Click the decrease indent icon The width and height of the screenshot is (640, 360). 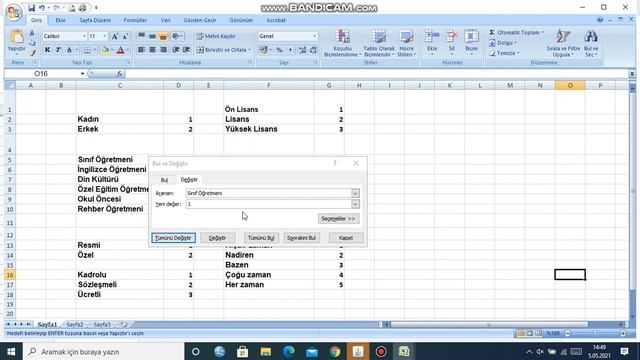pyautogui.click(x=176, y=50)
